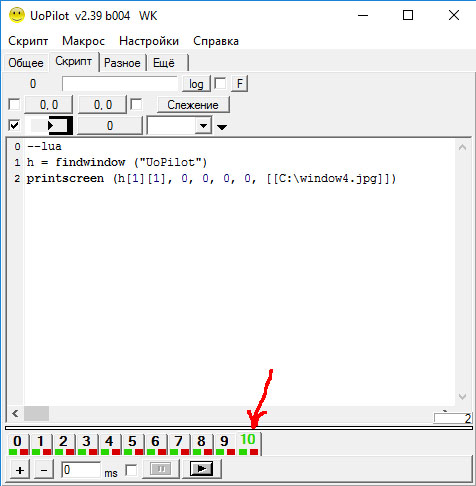Click the black down triangle beside the combo box
This screenshot has width=476, height=486.
[222, 127]
